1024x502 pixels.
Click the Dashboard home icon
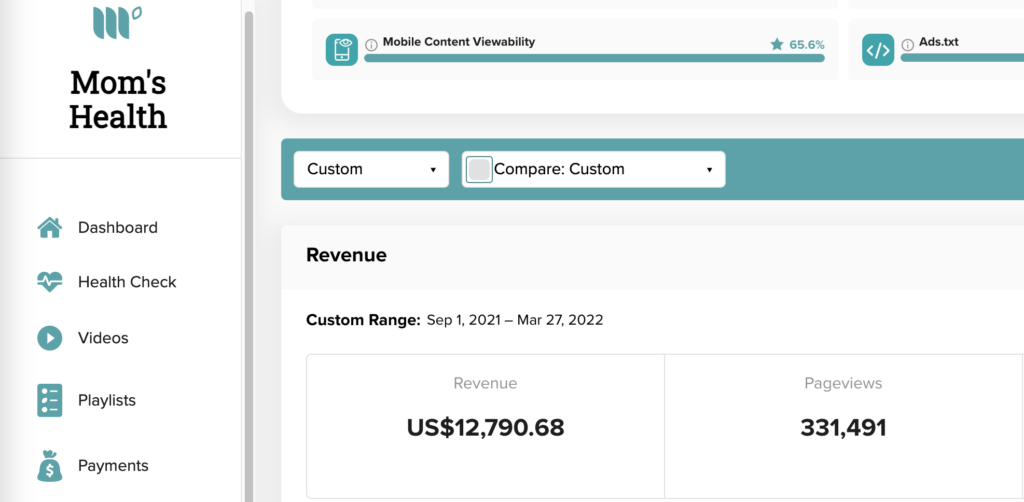coord(50,228)
